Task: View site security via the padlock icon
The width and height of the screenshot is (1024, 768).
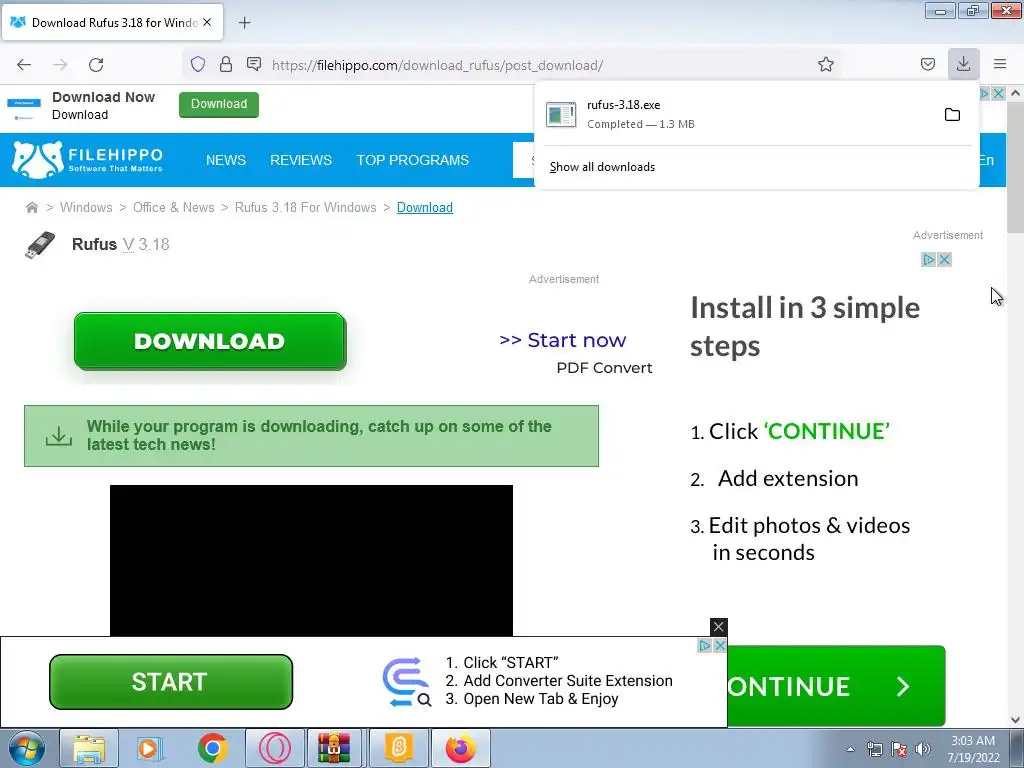Action: coord(226,64)
